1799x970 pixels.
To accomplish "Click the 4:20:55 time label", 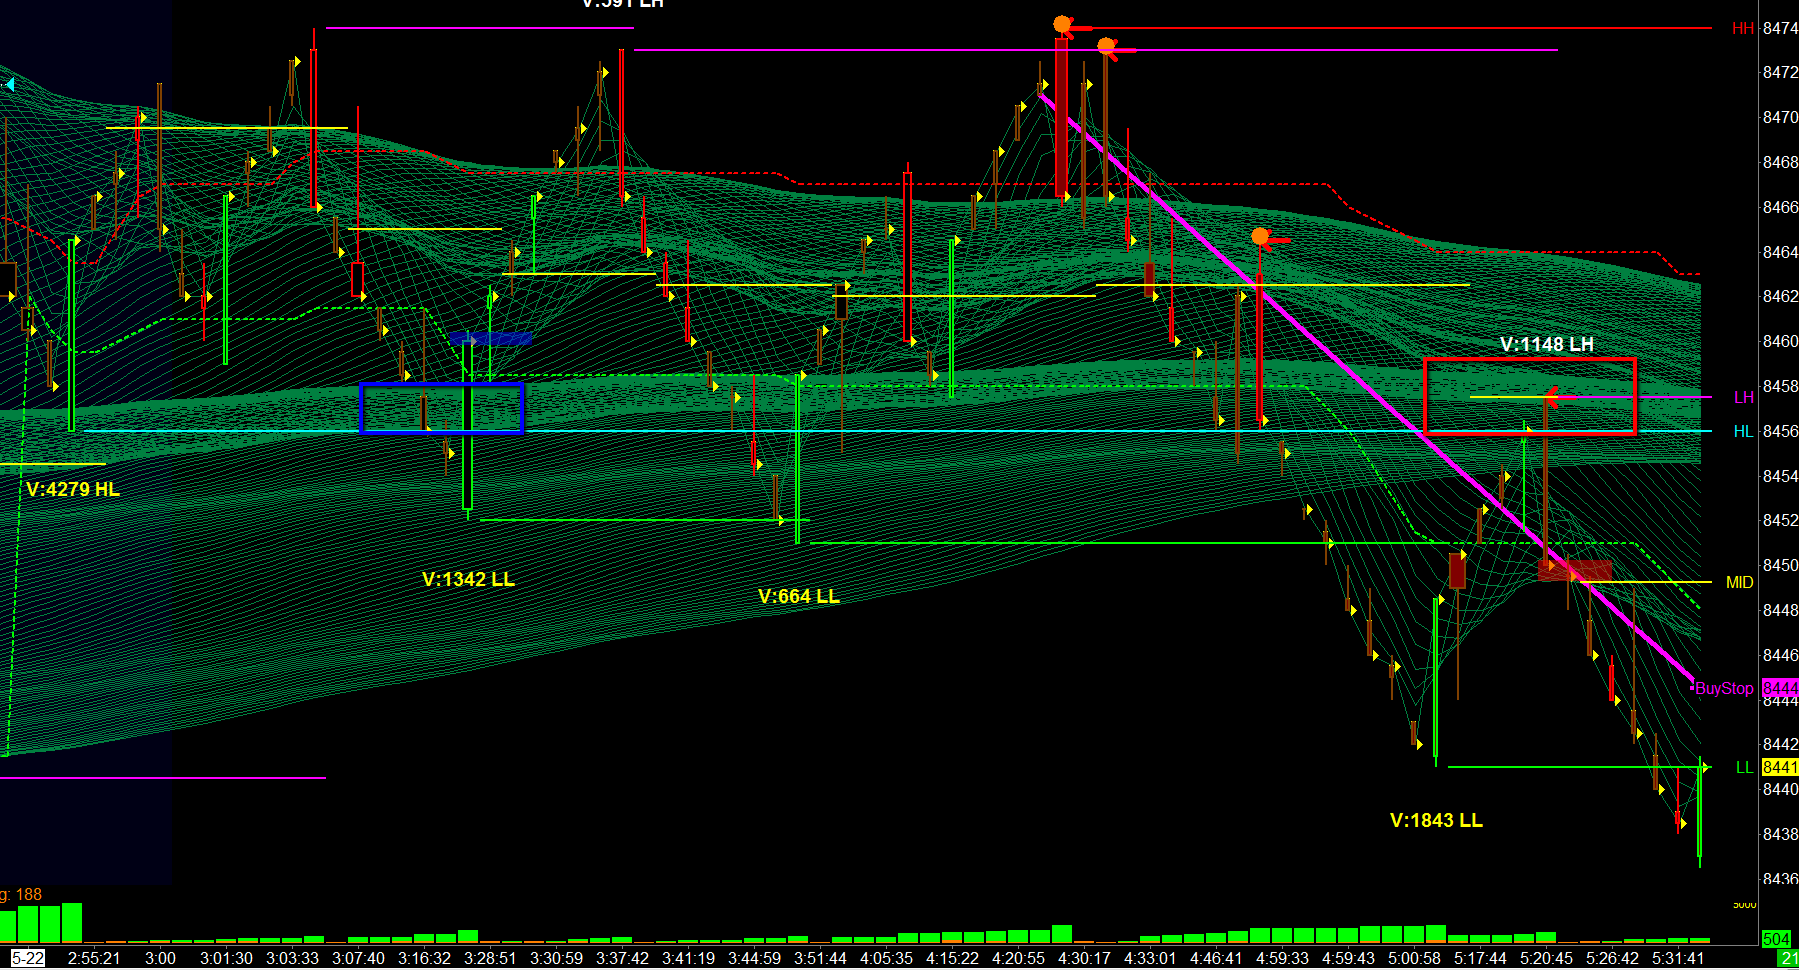I will (1018, 958).
